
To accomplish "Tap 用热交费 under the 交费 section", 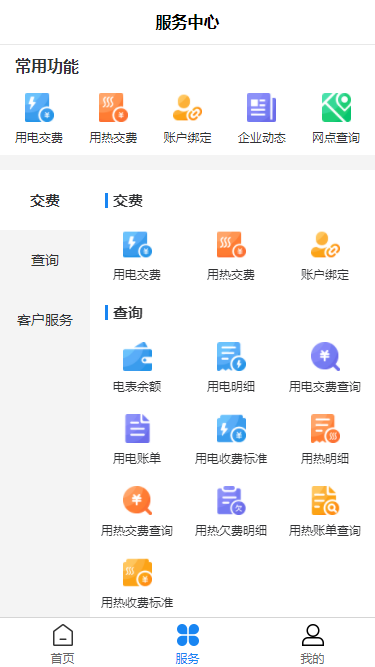I will tap(231, 256).
